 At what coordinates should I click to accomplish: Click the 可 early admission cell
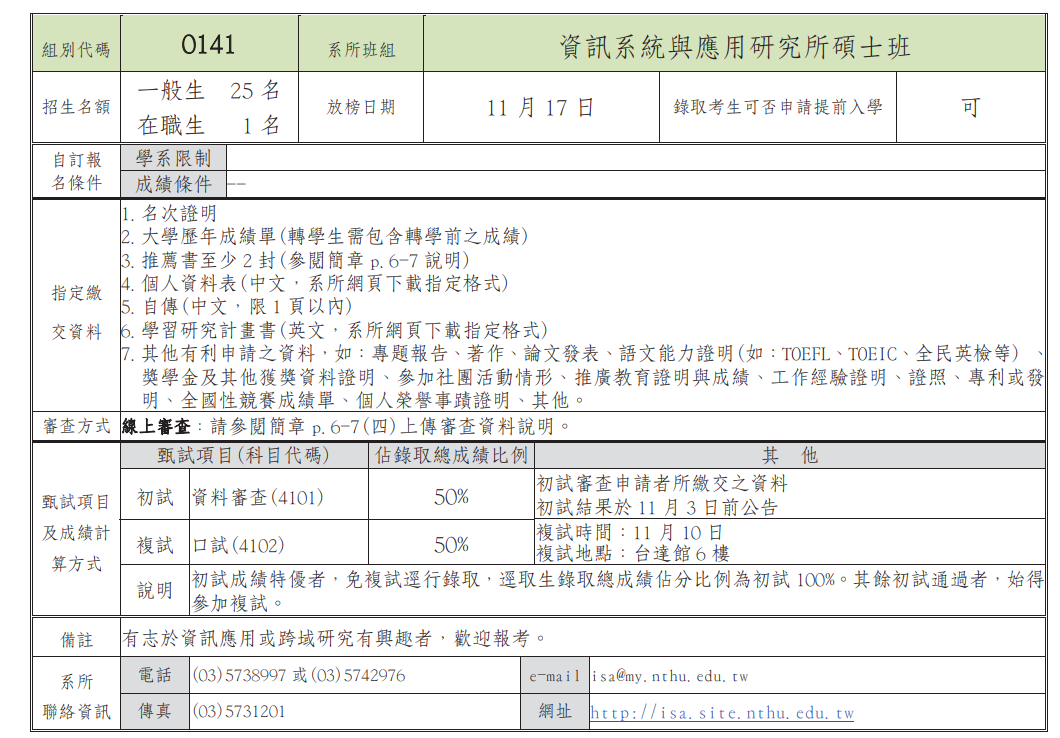pyautogui.click(x=970, y=107)
